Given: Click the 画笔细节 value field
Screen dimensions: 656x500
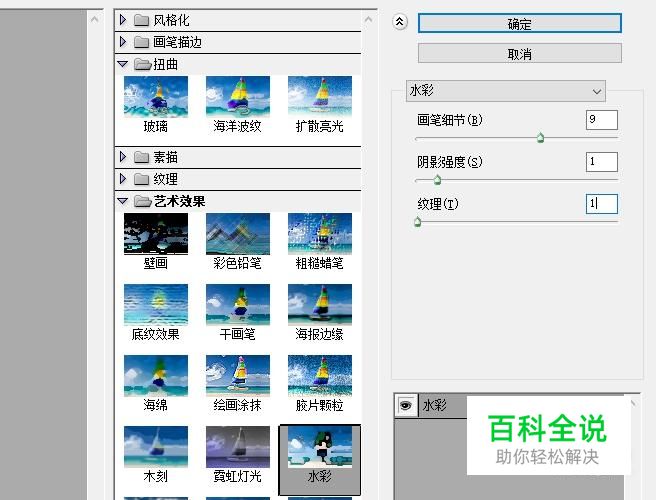Looking at the screenshot, I should pyautogui.click(x=602, y=120).
